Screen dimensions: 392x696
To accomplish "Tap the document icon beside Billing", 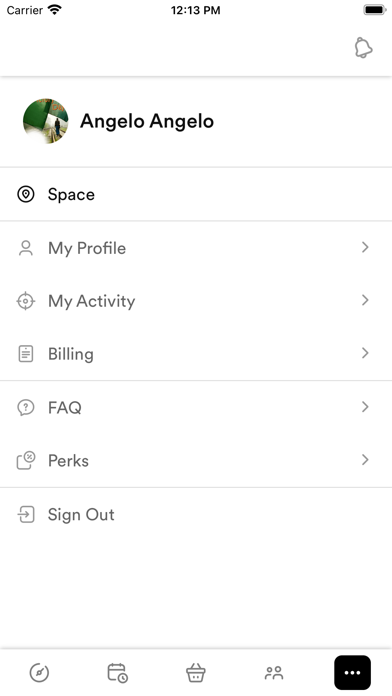I will pyautogui.click(x=26, y=354).
